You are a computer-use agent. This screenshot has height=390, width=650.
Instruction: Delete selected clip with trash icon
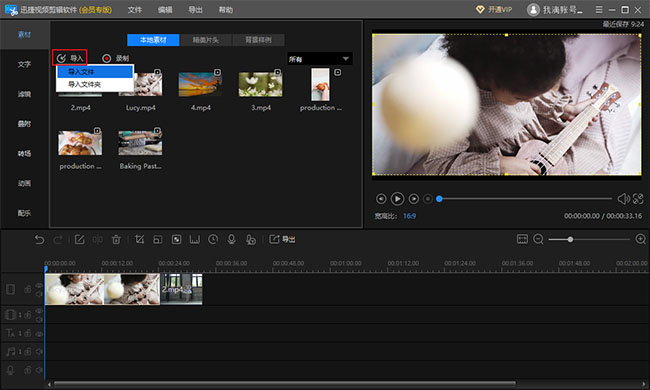116,240
